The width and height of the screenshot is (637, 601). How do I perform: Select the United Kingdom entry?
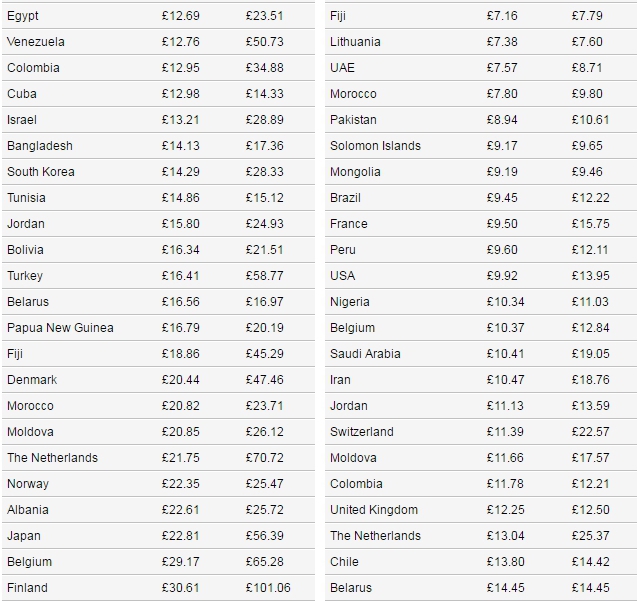click(x=374, y=510)
